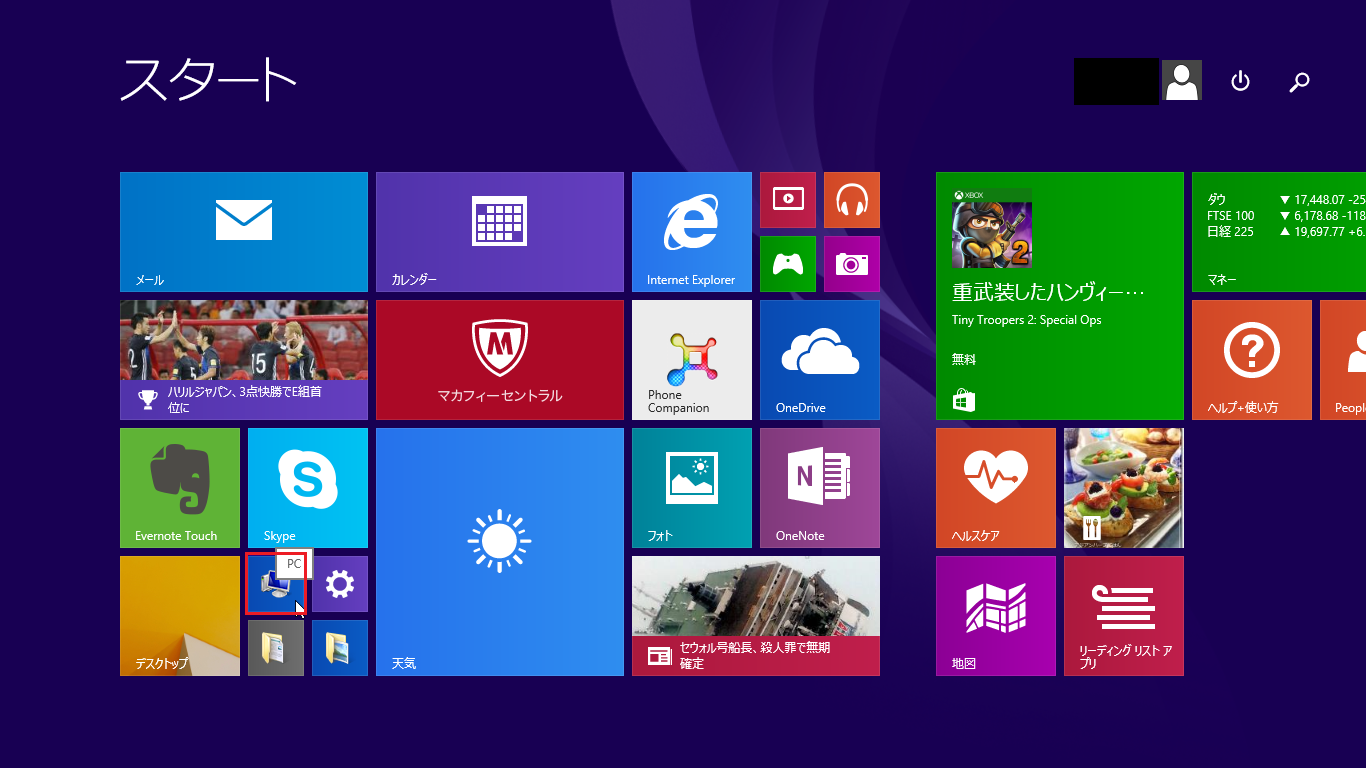The width and height of the screenshot is (1366, 768).
Task: Open the magenta Camera small tile
Action: 852,264
